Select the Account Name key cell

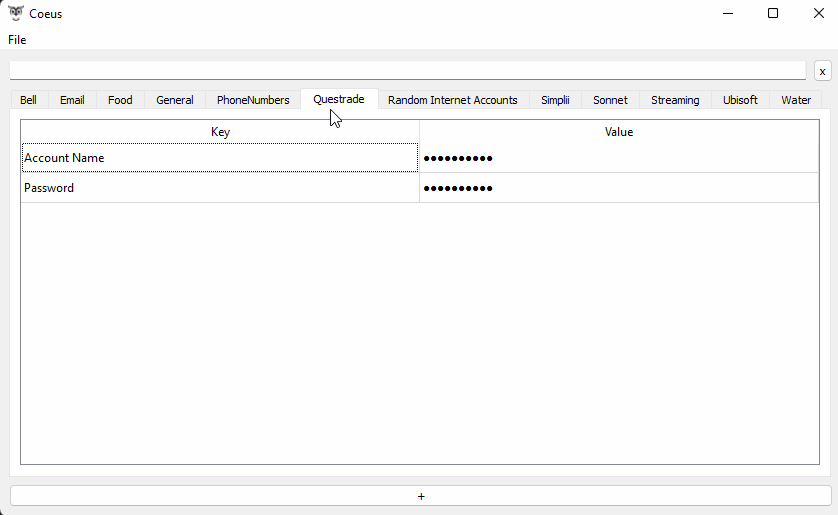pos(220,158)
